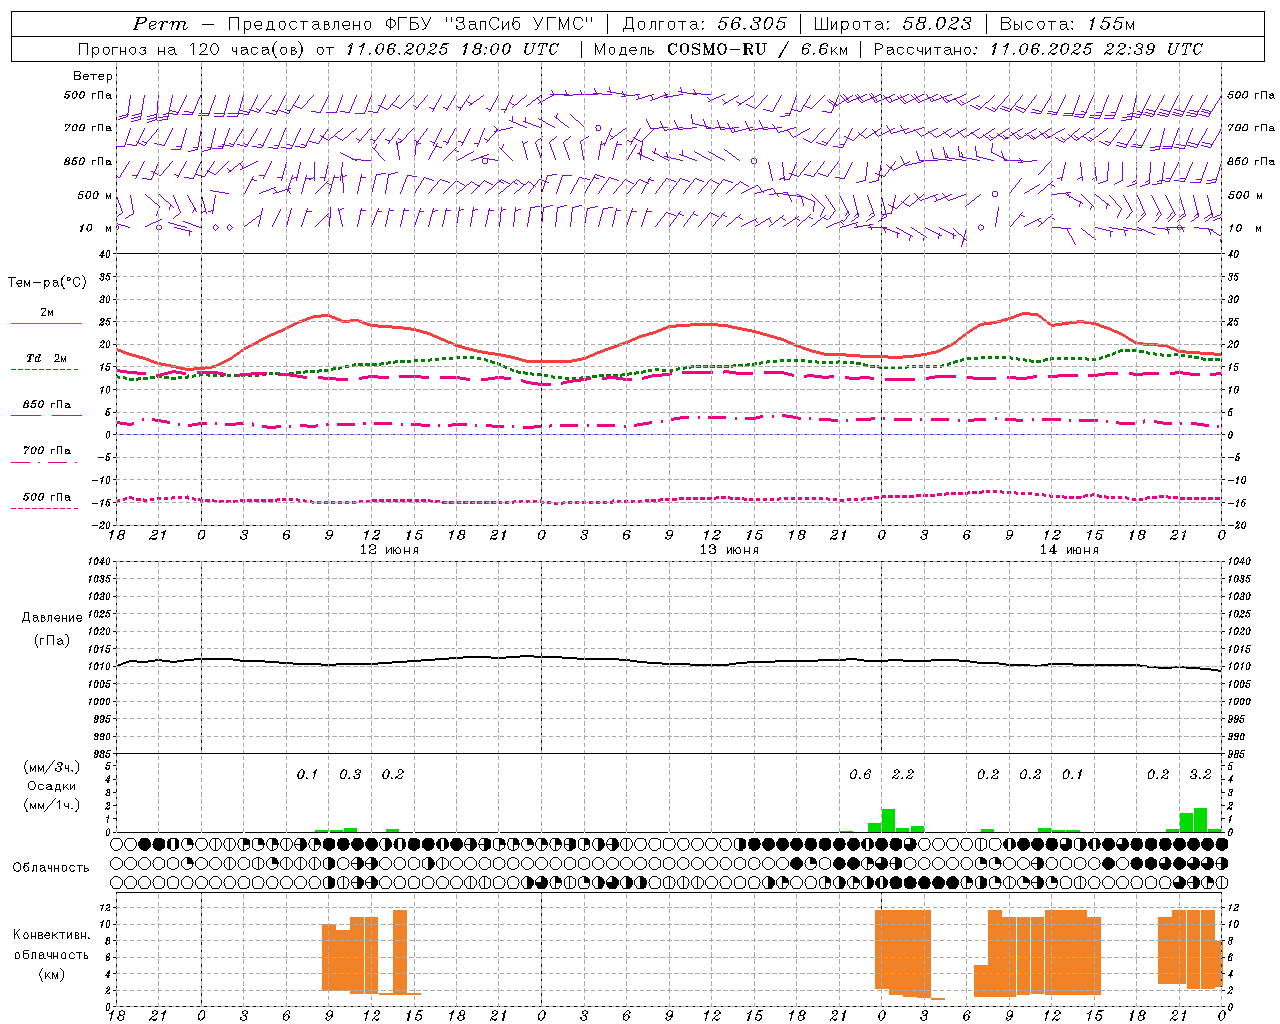Click the Широта: 58.023 value
This screenshot has width=1280, height=1024.
(892, 24)
